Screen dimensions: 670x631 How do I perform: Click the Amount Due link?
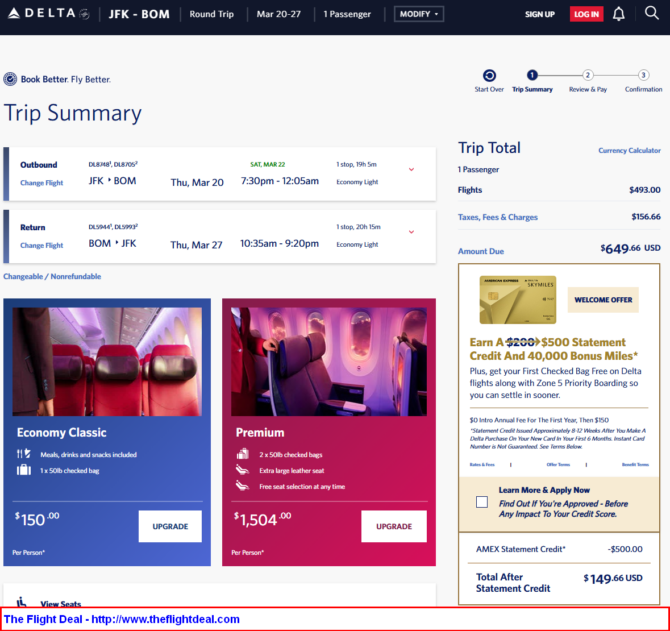(x=481, y=251)
